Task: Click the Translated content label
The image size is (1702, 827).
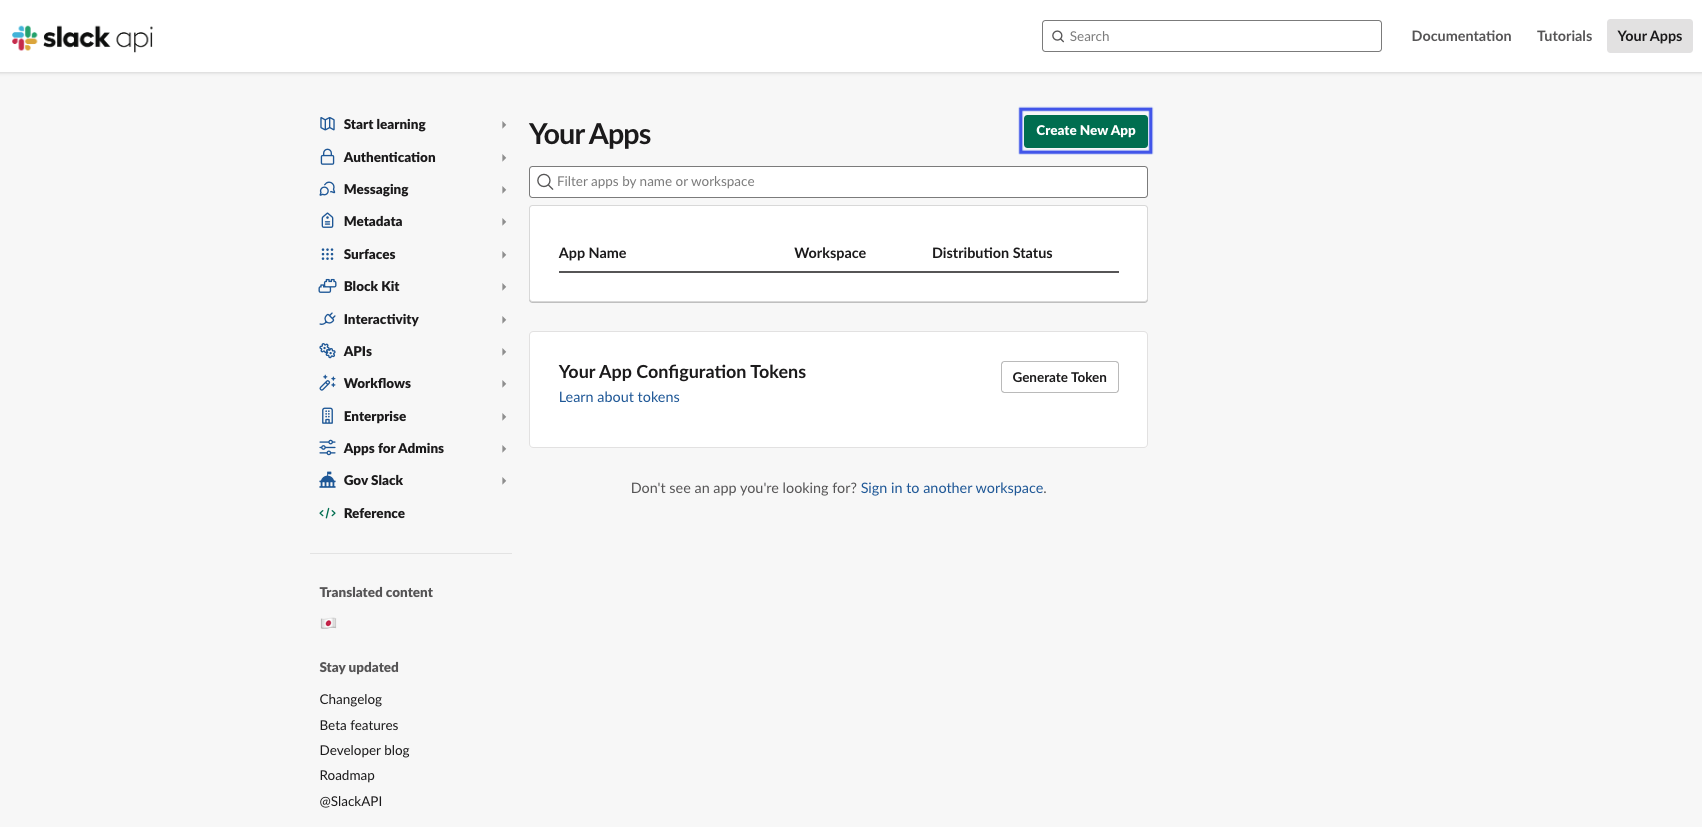Action: 376,592
